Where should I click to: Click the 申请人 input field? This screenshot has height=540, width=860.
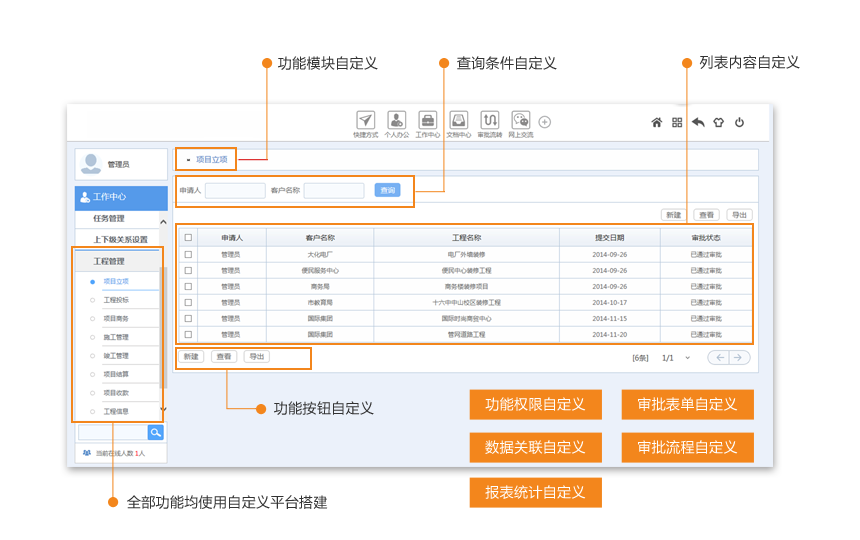[235, 190]
